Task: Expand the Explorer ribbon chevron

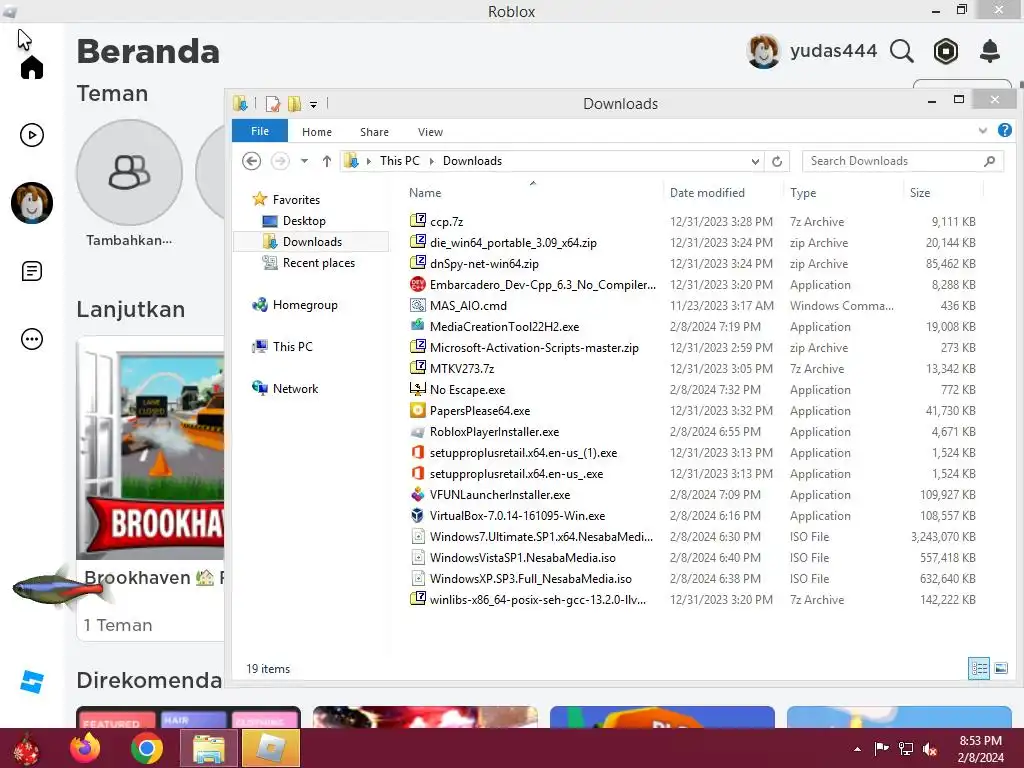Action: coord(983,131)
